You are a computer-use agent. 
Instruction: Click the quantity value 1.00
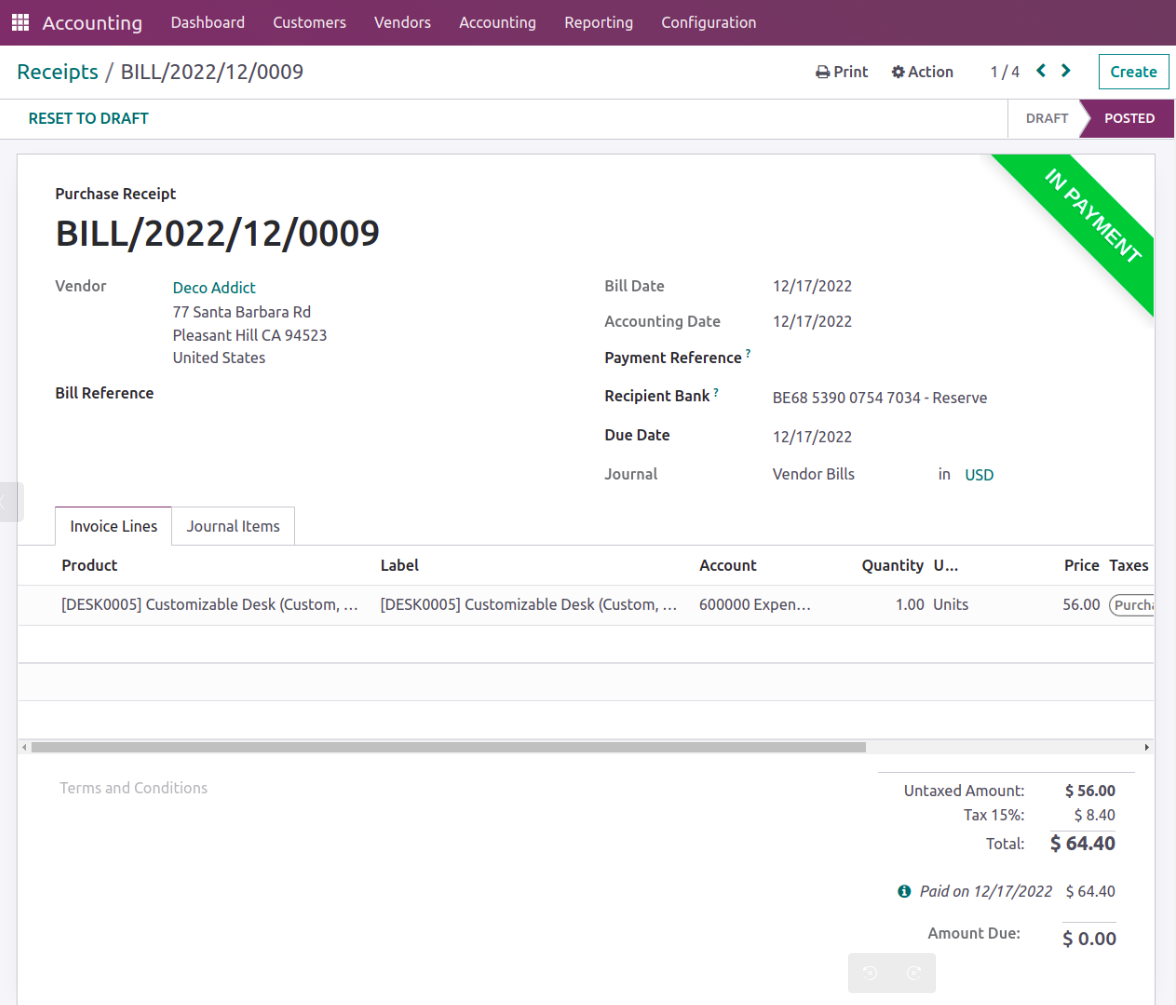coord(910,604)
